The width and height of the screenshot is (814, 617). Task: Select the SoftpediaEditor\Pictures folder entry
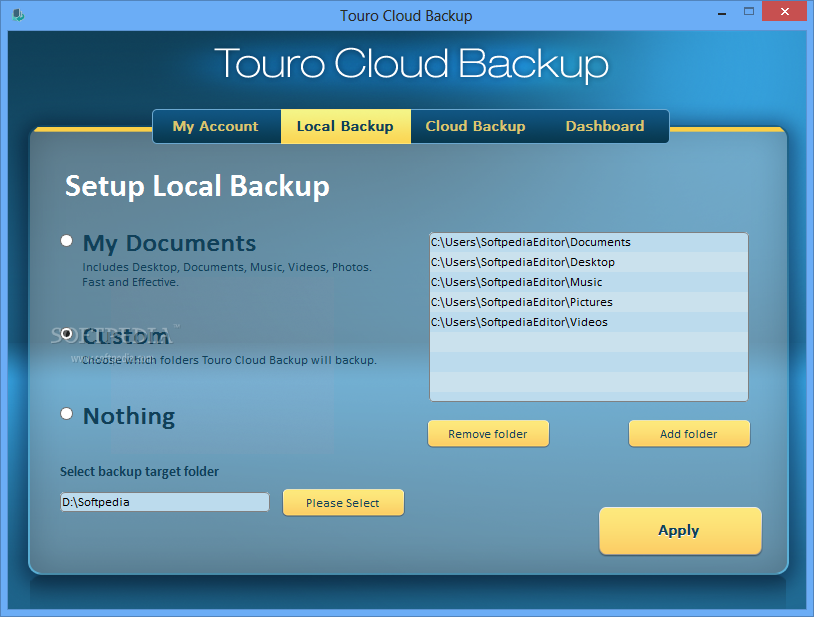[589, 302]
